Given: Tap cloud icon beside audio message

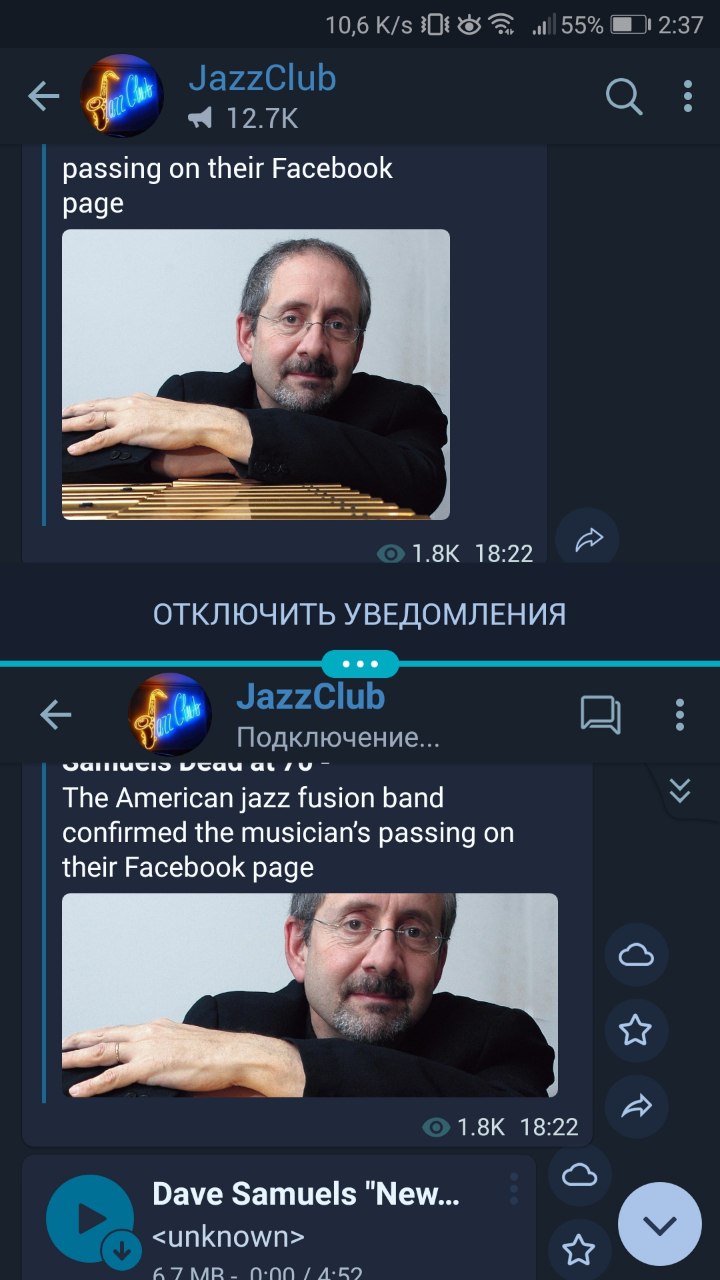Looking at the screenshot, I should point(579,1175).
